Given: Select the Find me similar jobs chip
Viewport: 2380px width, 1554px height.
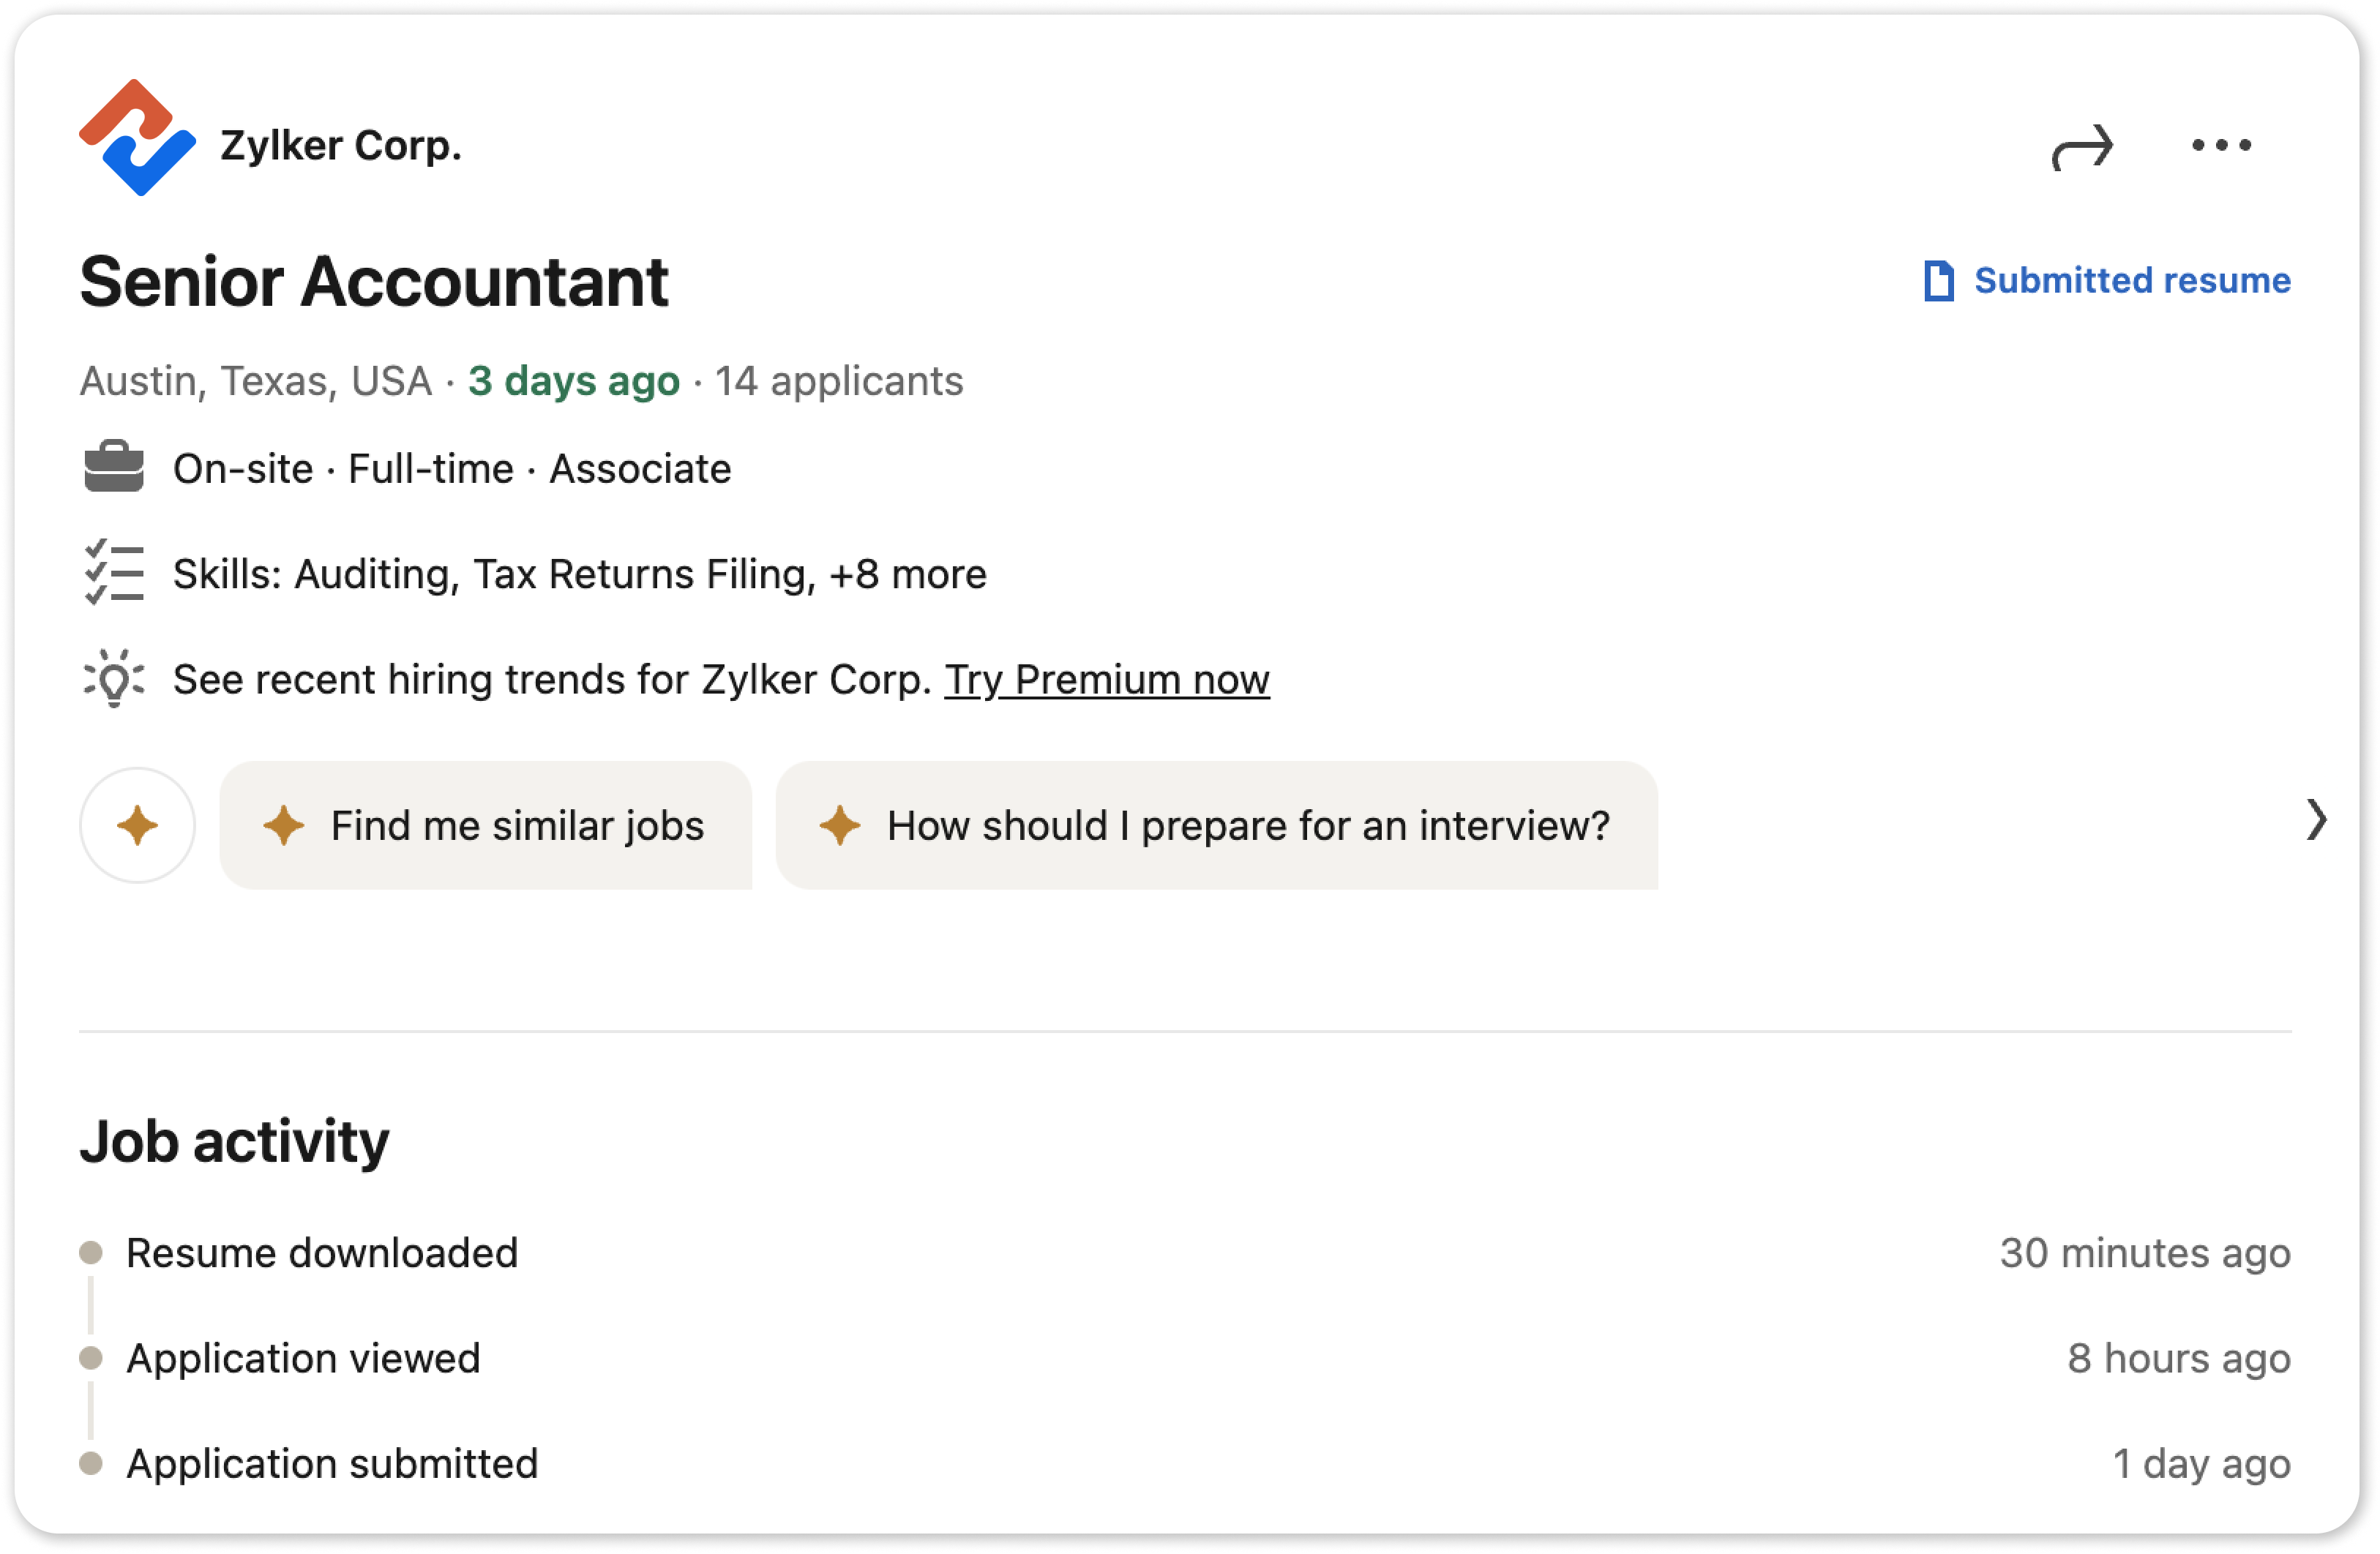Looking at the screenshot, I should 485,826.
